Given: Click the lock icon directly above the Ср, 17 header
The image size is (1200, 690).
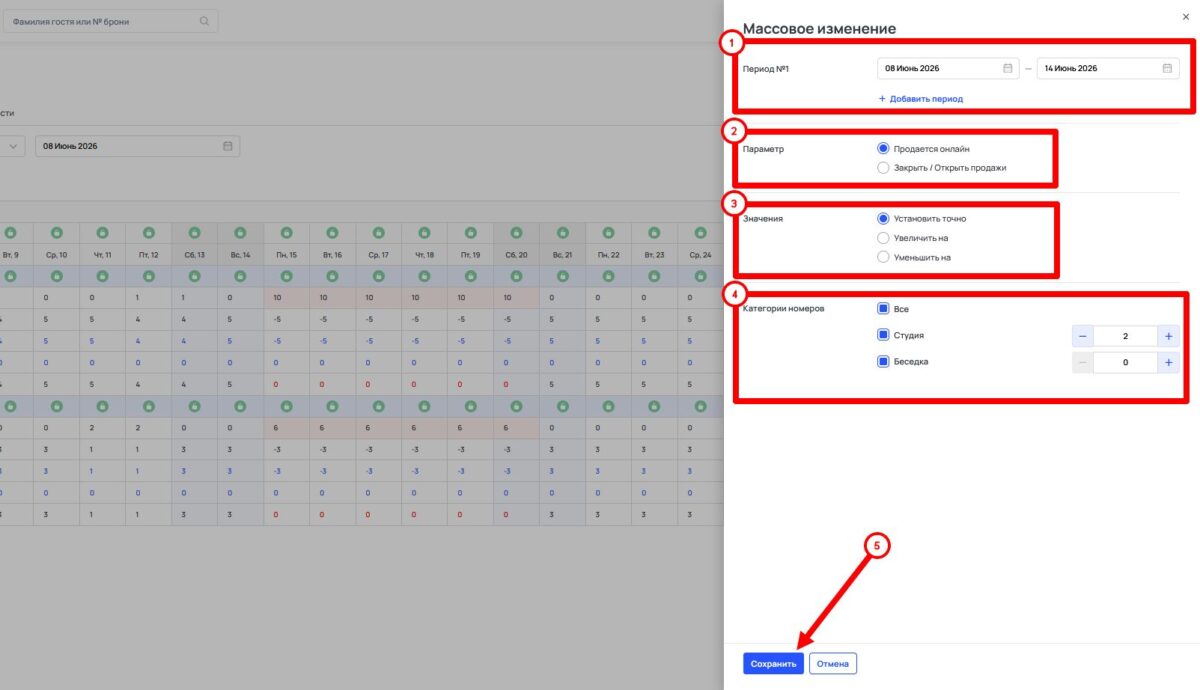Looking at the screenshot, I should [x=379, y=232].
